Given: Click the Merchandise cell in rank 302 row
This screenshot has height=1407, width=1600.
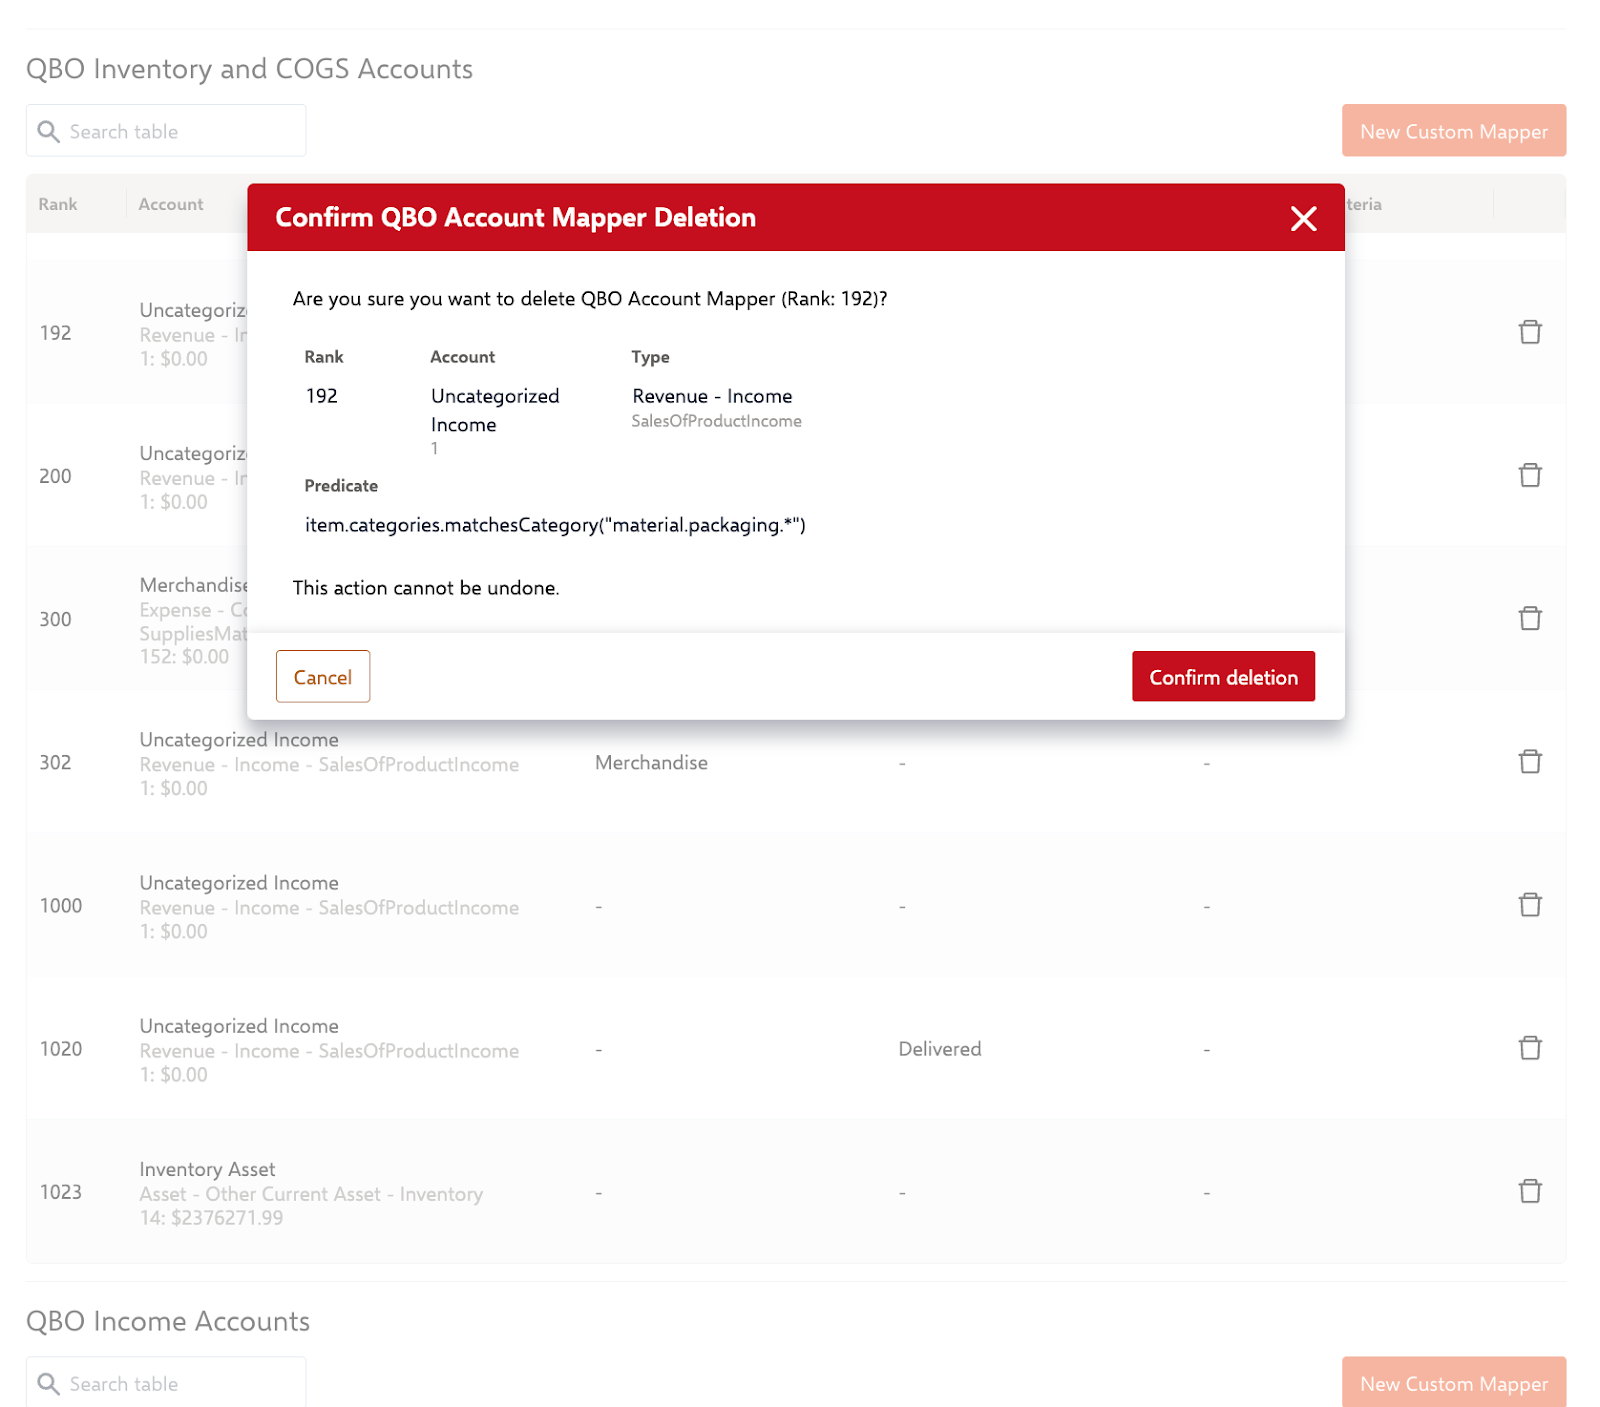Looking at the screenshot, I should pyautogui.click(x=651, y=763).
